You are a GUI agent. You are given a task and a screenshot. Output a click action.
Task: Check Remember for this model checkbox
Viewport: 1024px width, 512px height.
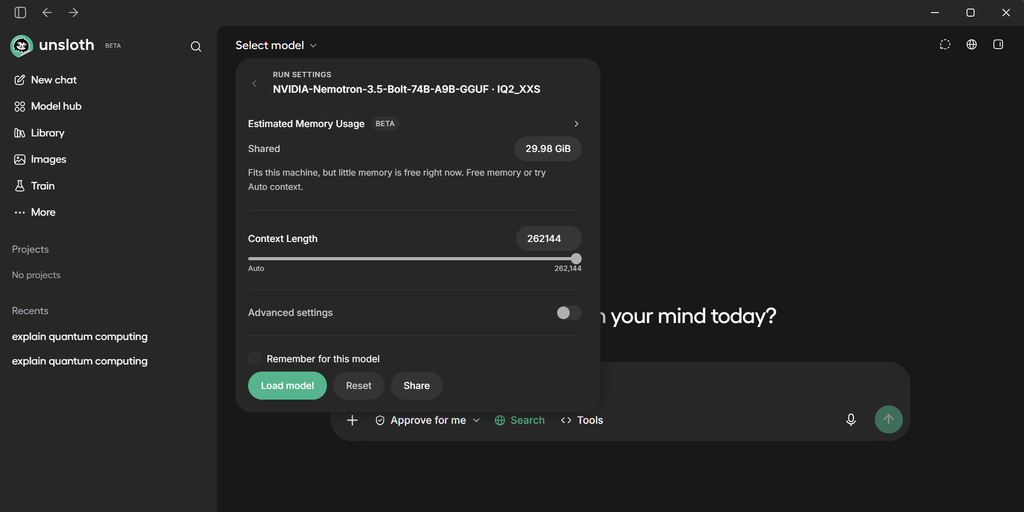(x=254, y=359)
